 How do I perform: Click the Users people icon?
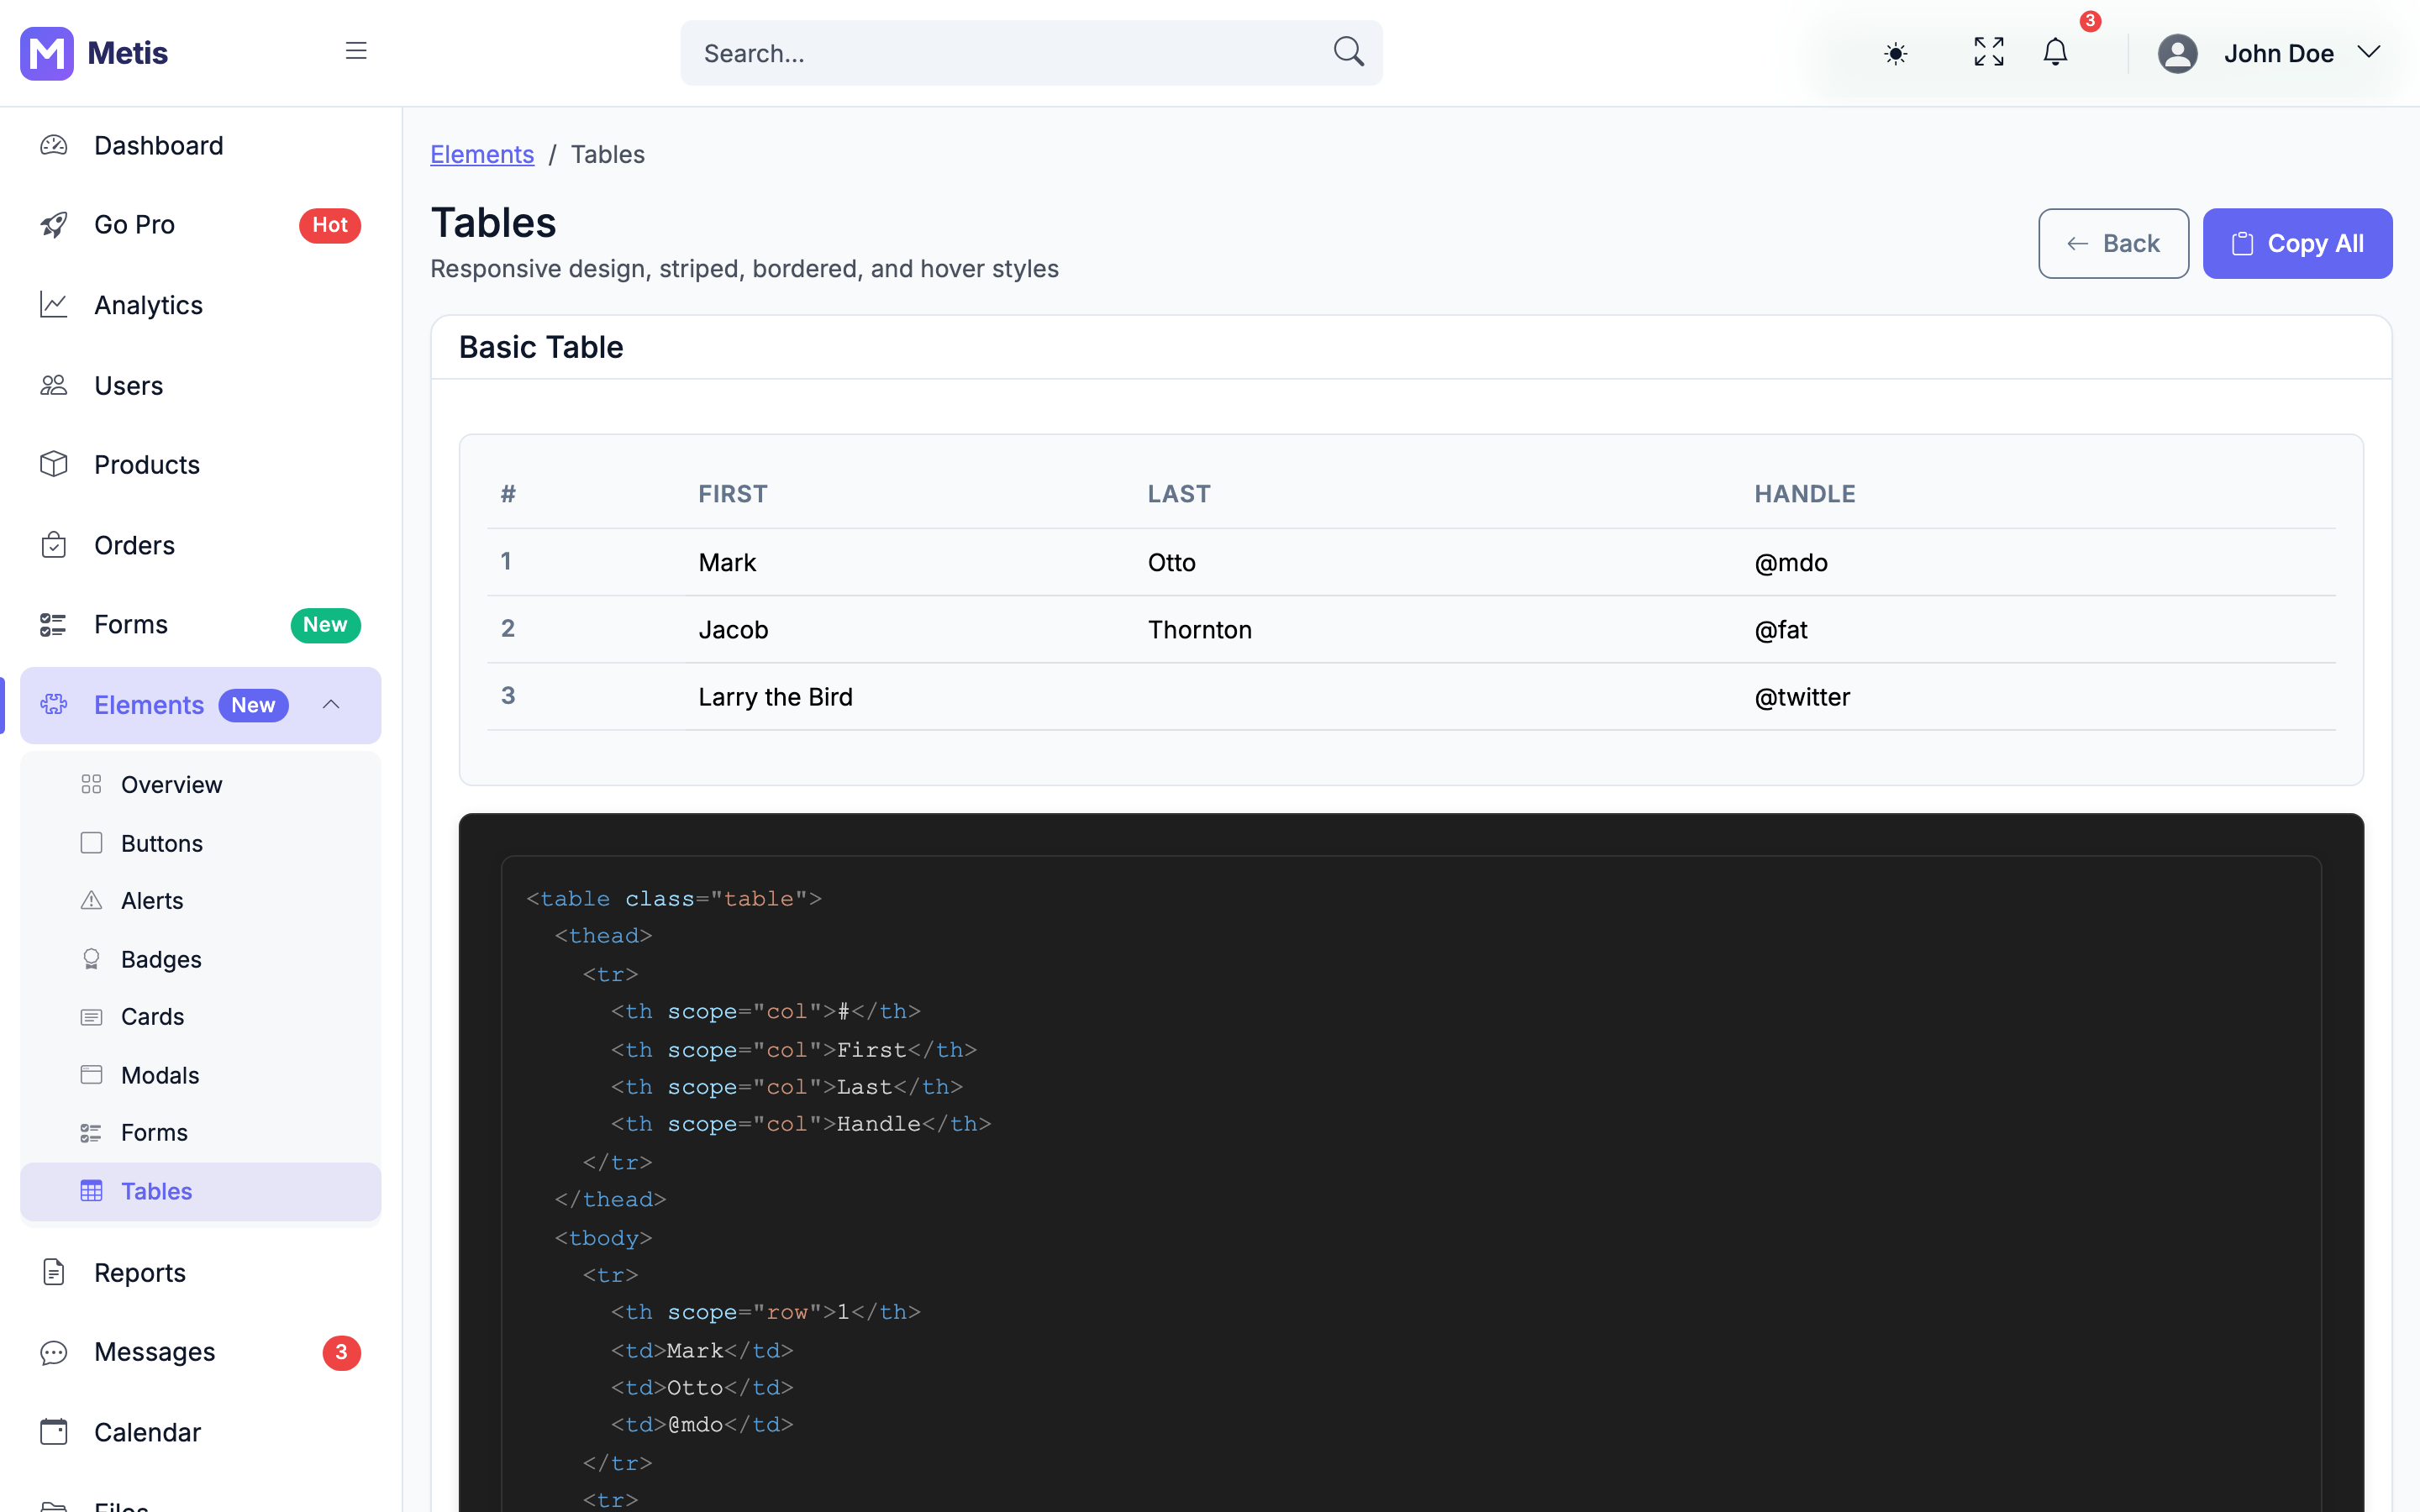54,385
